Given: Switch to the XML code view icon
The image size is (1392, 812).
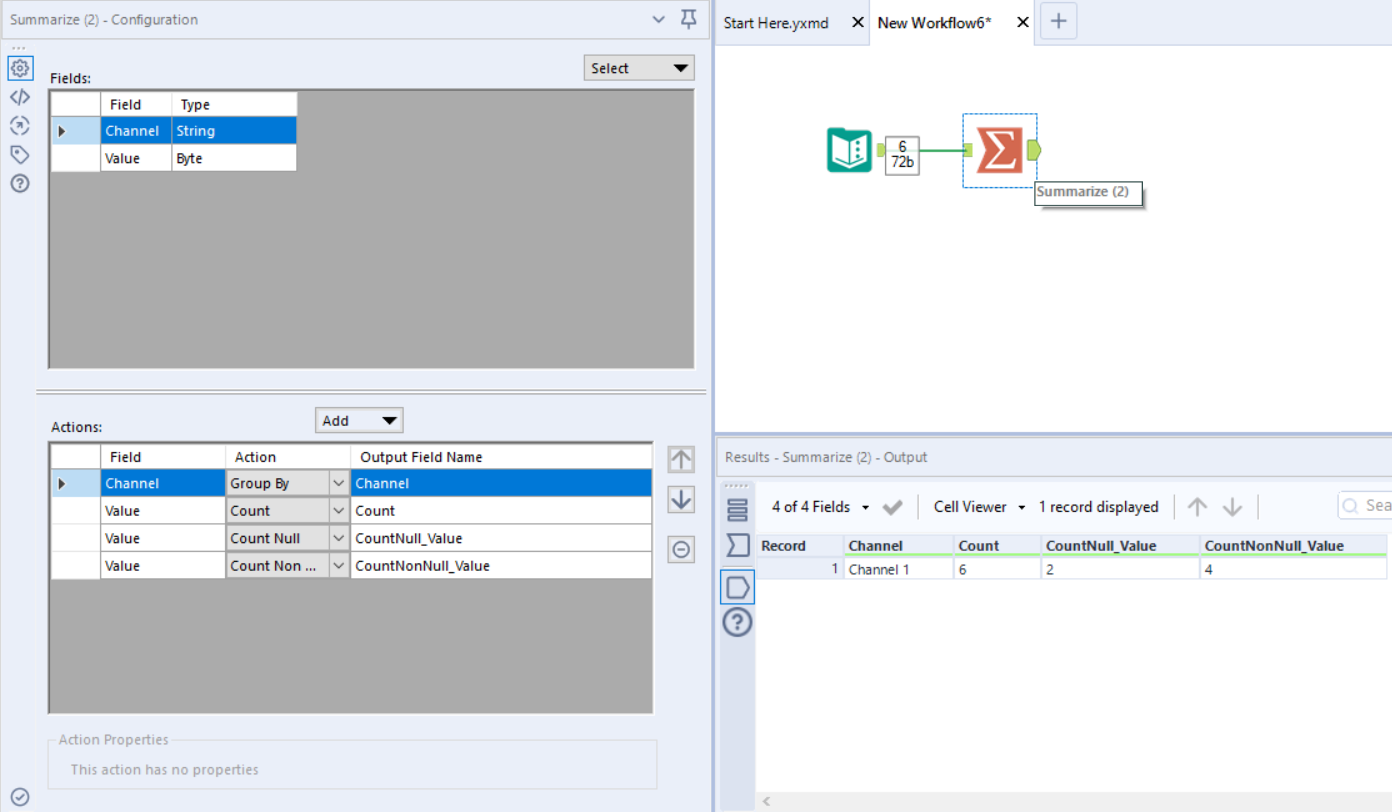Looking at the screenshot, I should pyautogui.click(x=20, y=97).
